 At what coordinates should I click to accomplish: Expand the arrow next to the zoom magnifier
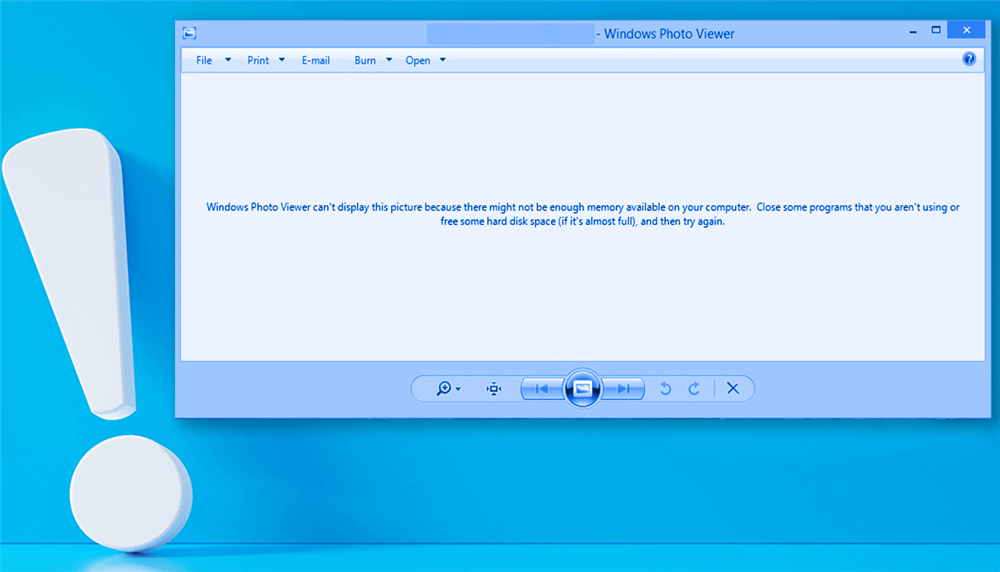click(458, 389)
